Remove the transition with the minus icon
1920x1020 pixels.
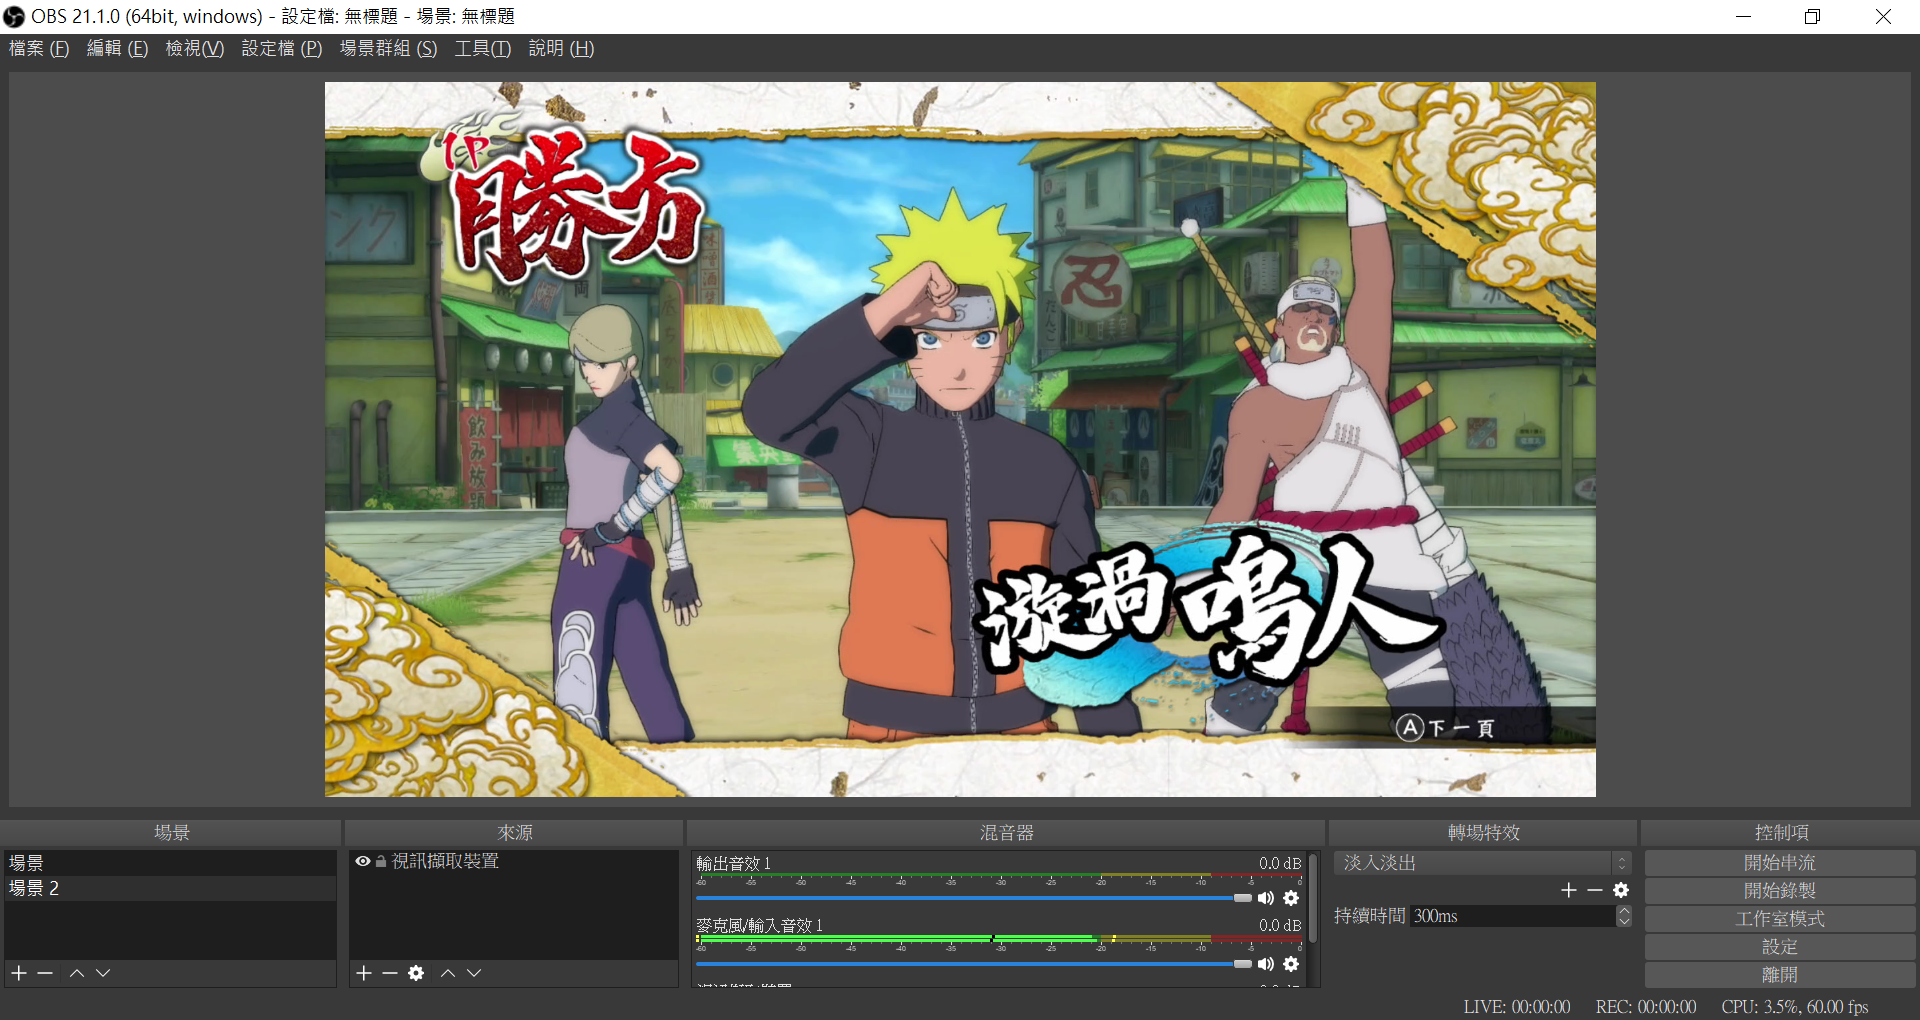[1595, 890]
